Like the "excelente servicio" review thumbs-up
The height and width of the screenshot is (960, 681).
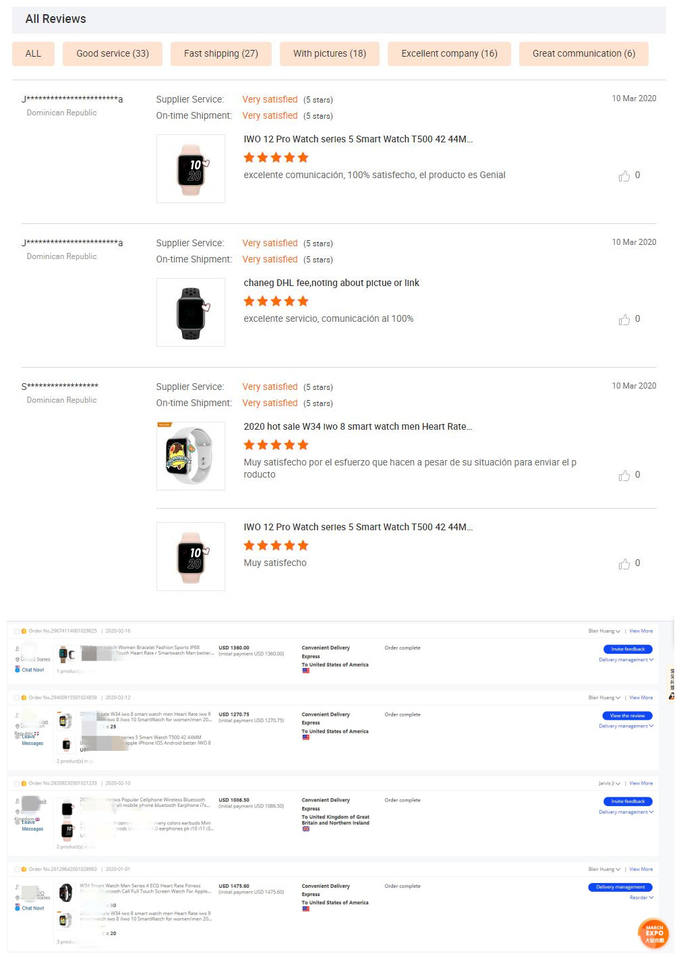coord(624,320)
